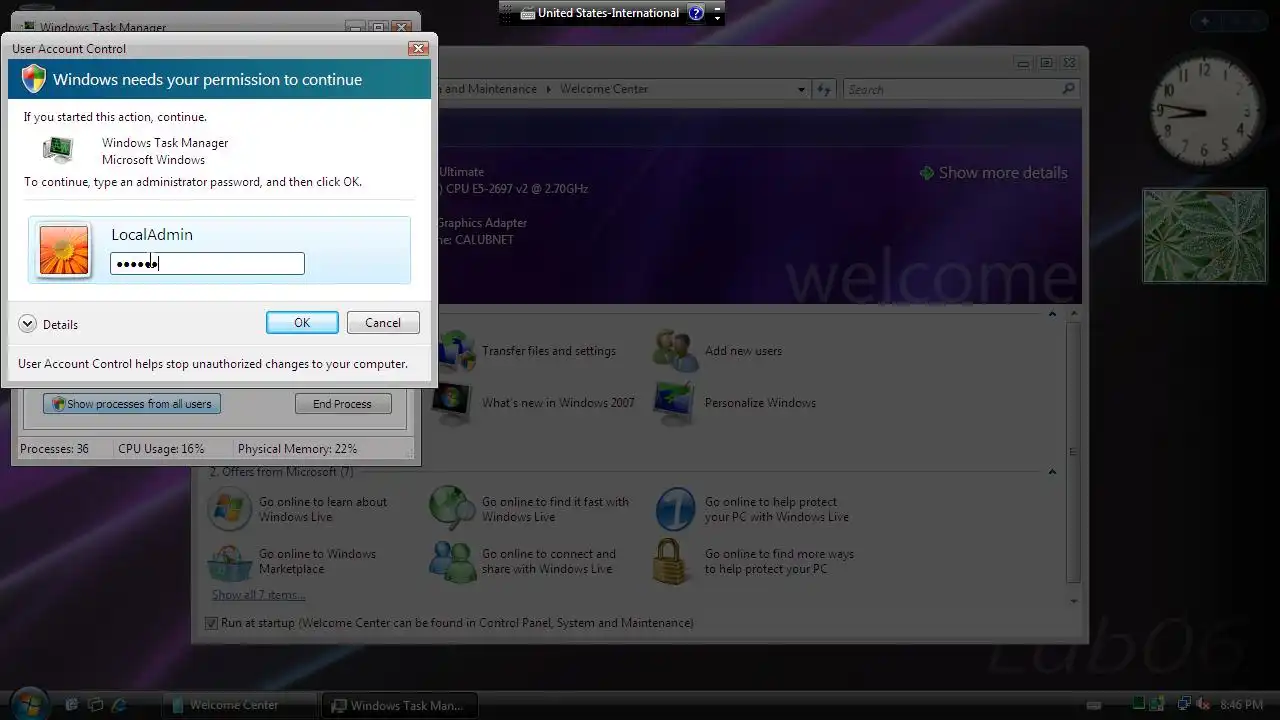
Task: Click the Welcome Center scrollbar up arrow
Action: click(1074, 315)
